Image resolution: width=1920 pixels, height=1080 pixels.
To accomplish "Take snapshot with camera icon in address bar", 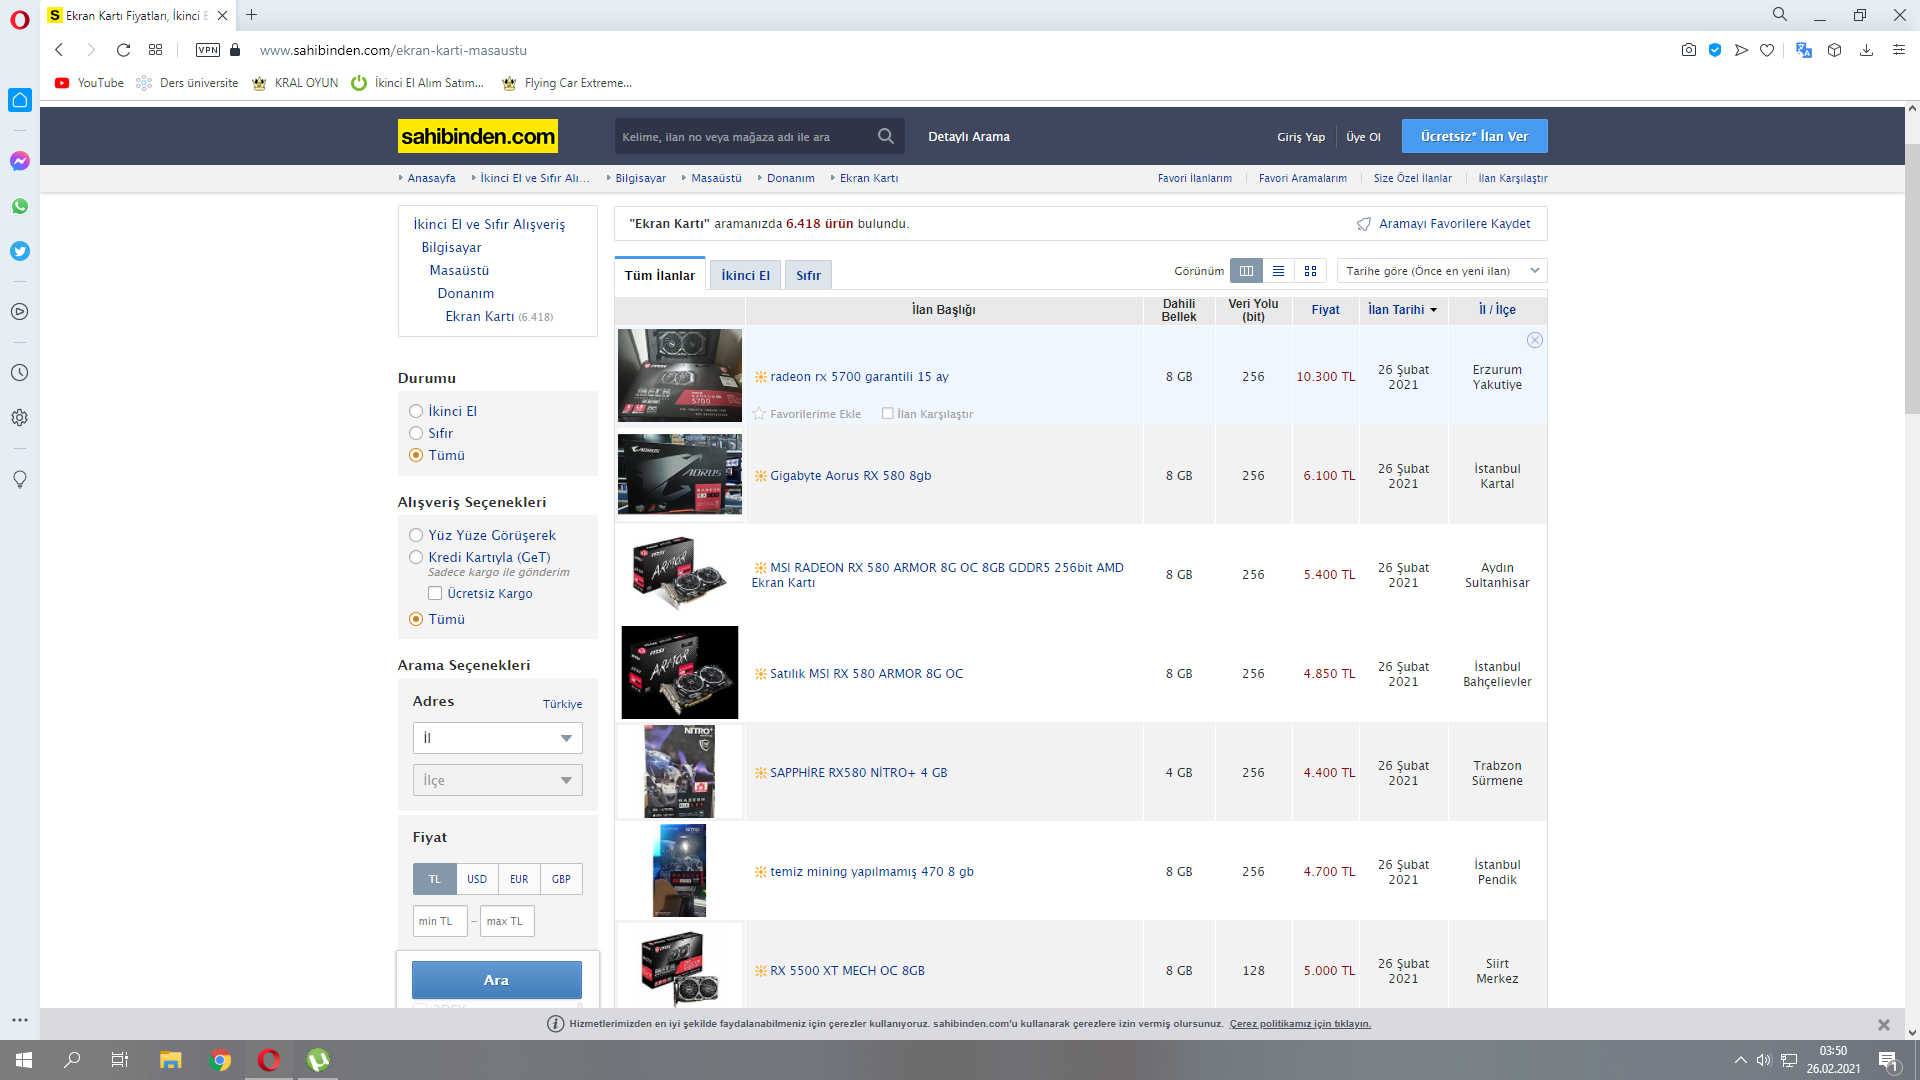I will [x=1688, y=50].
